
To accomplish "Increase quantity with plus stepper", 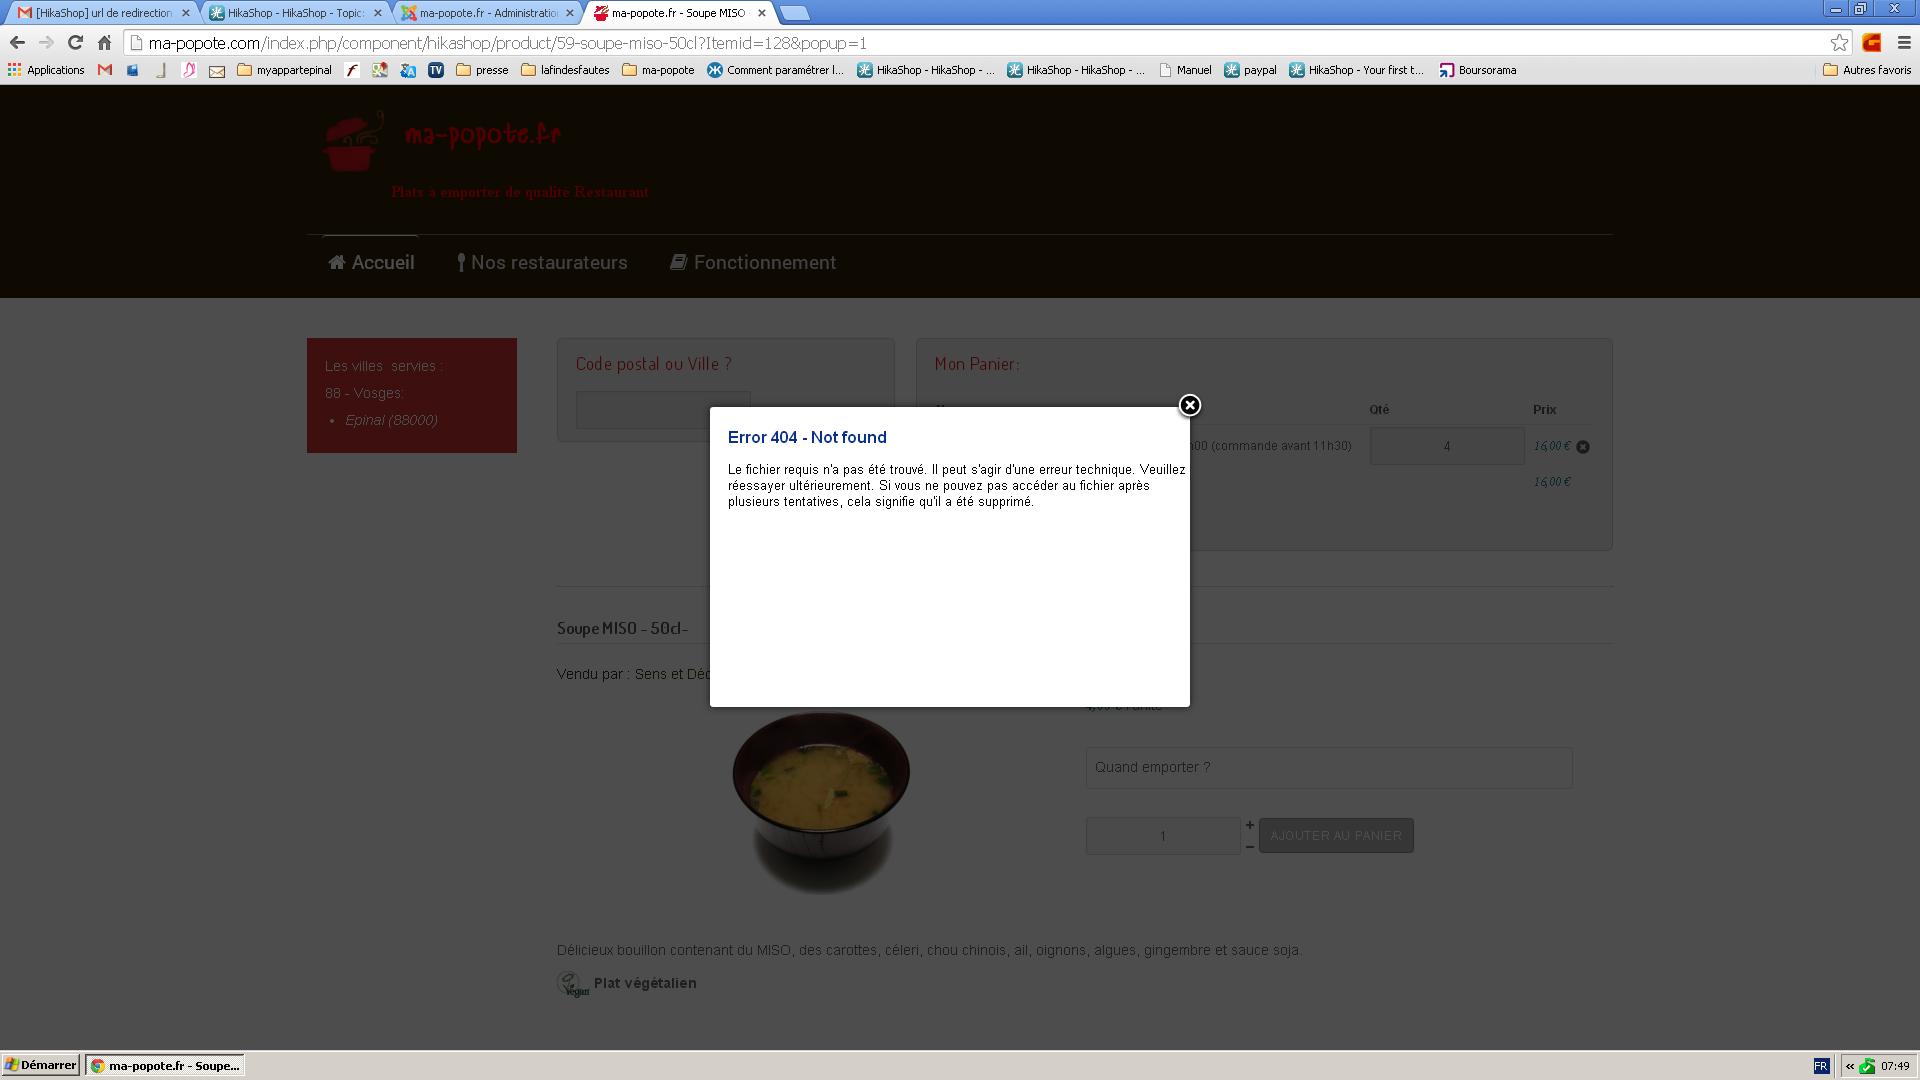I will (1249, 825).
